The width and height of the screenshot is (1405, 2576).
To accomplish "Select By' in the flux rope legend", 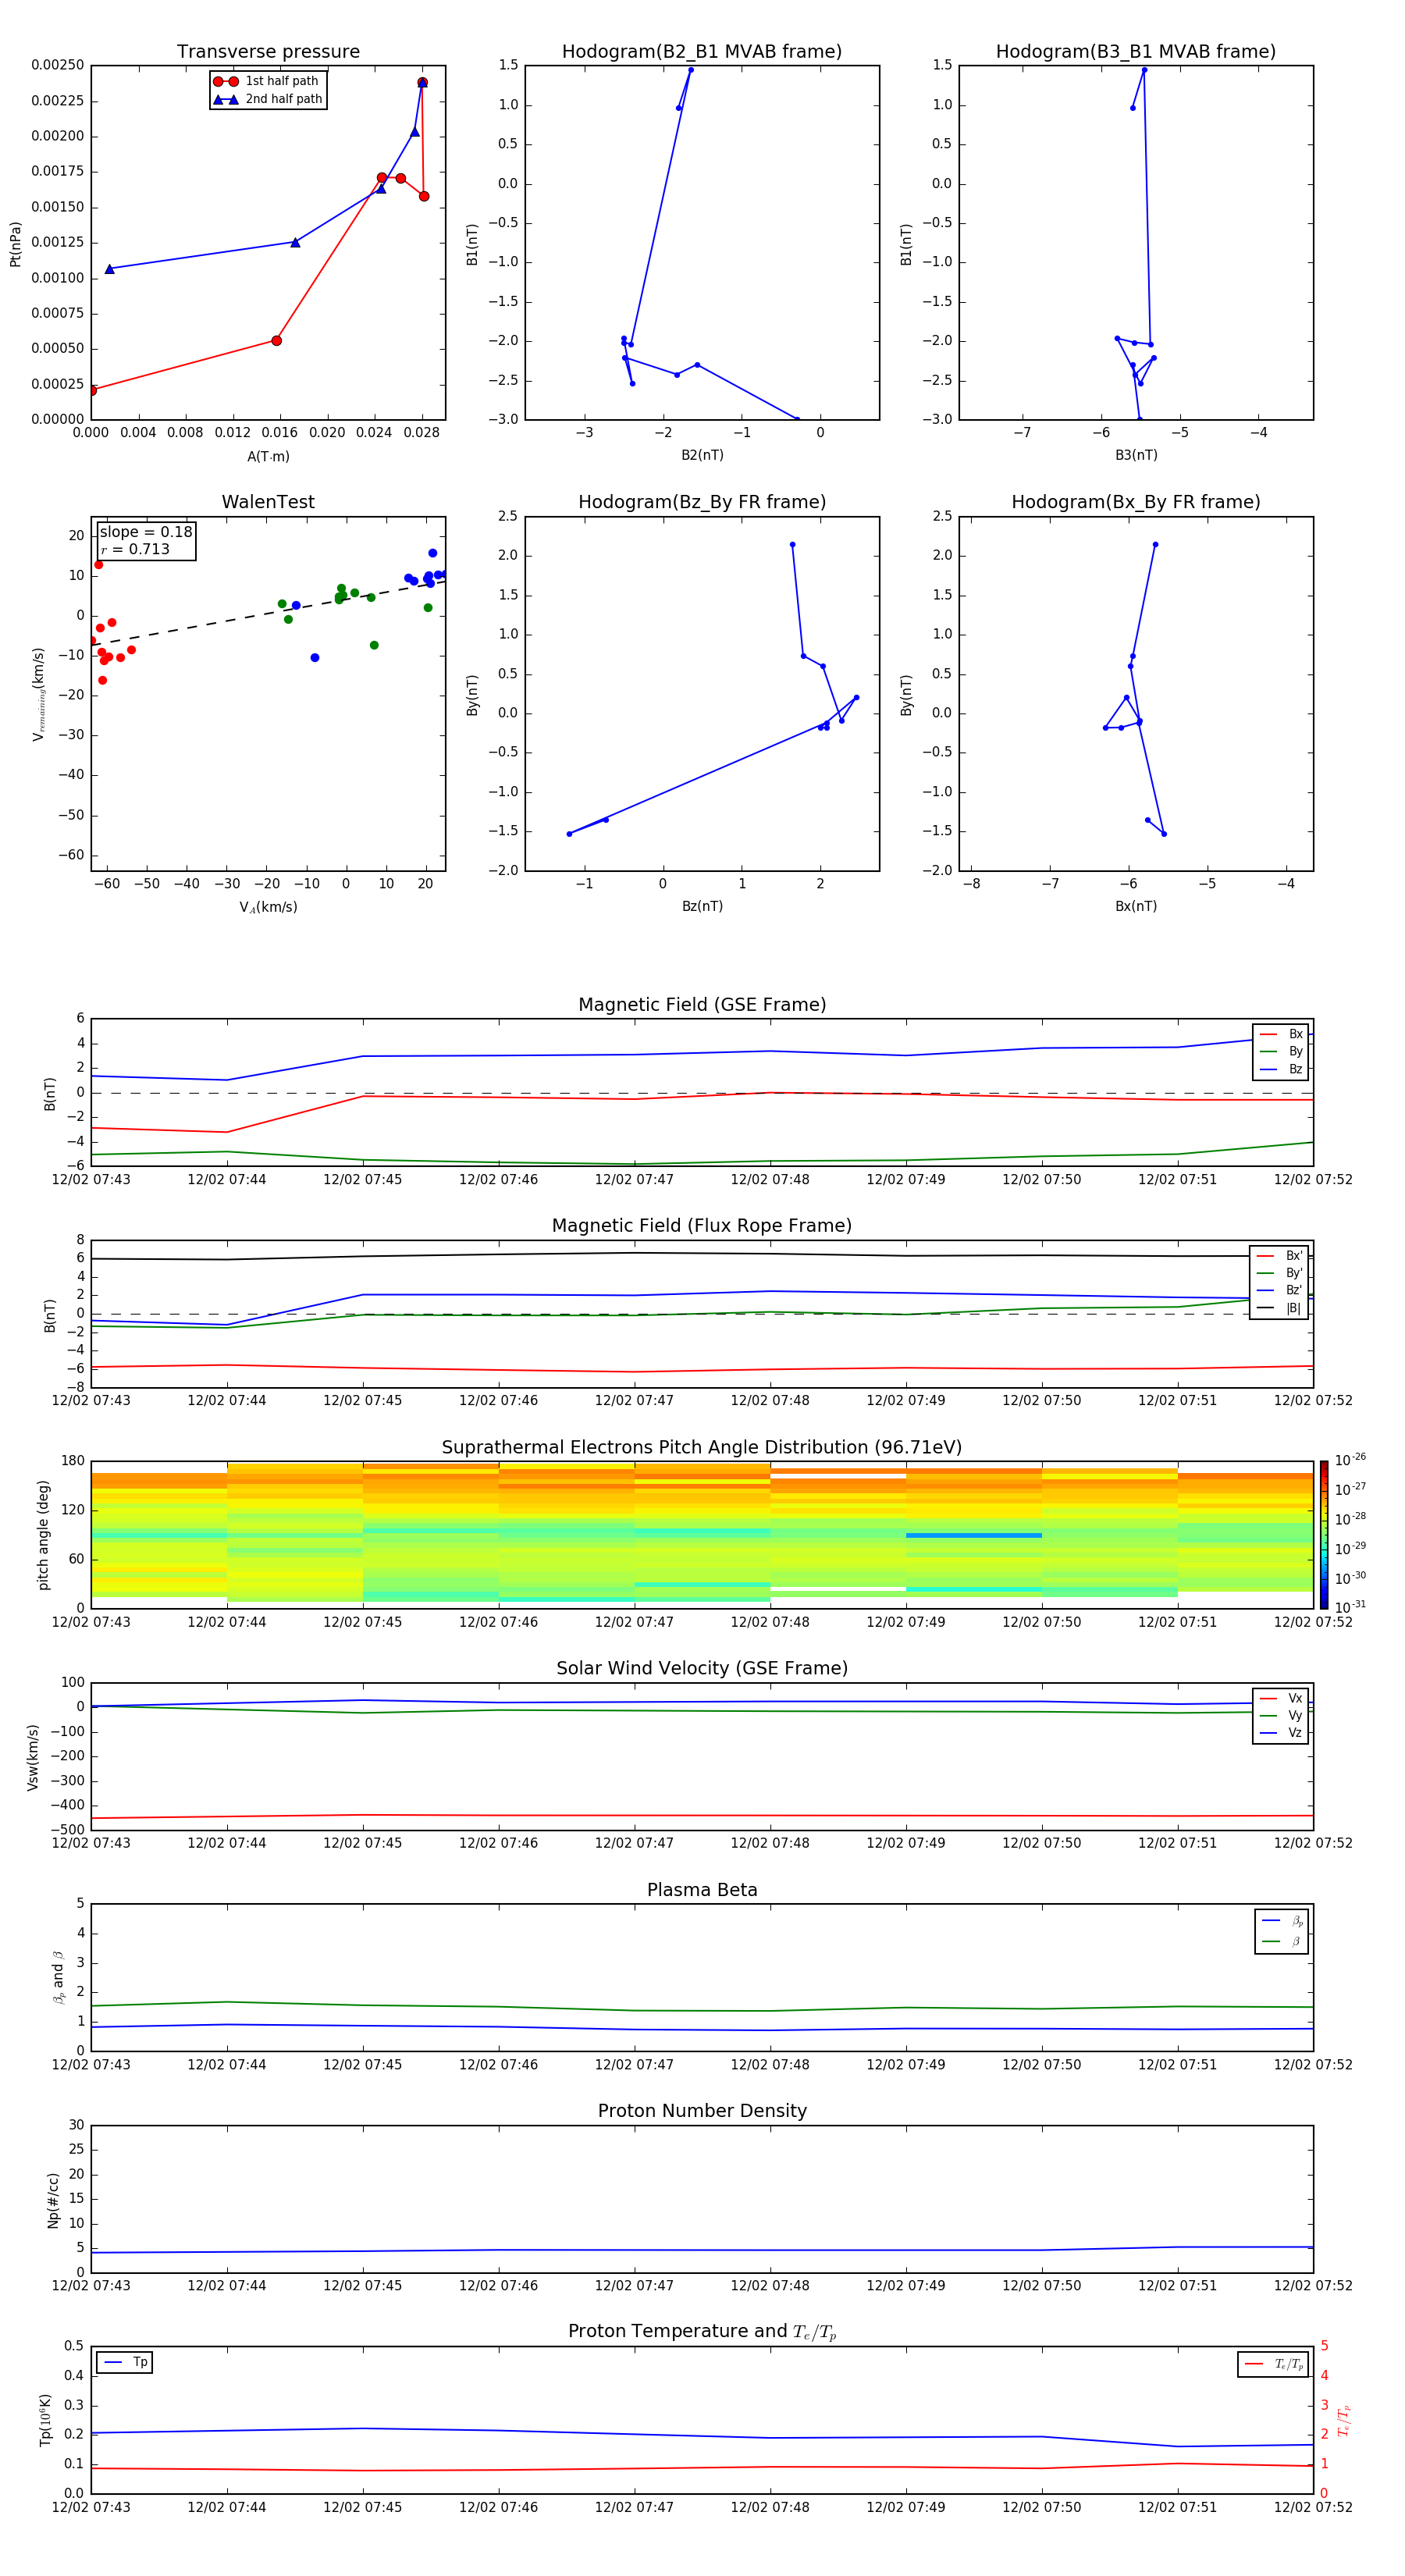I will point(1280,1273).
